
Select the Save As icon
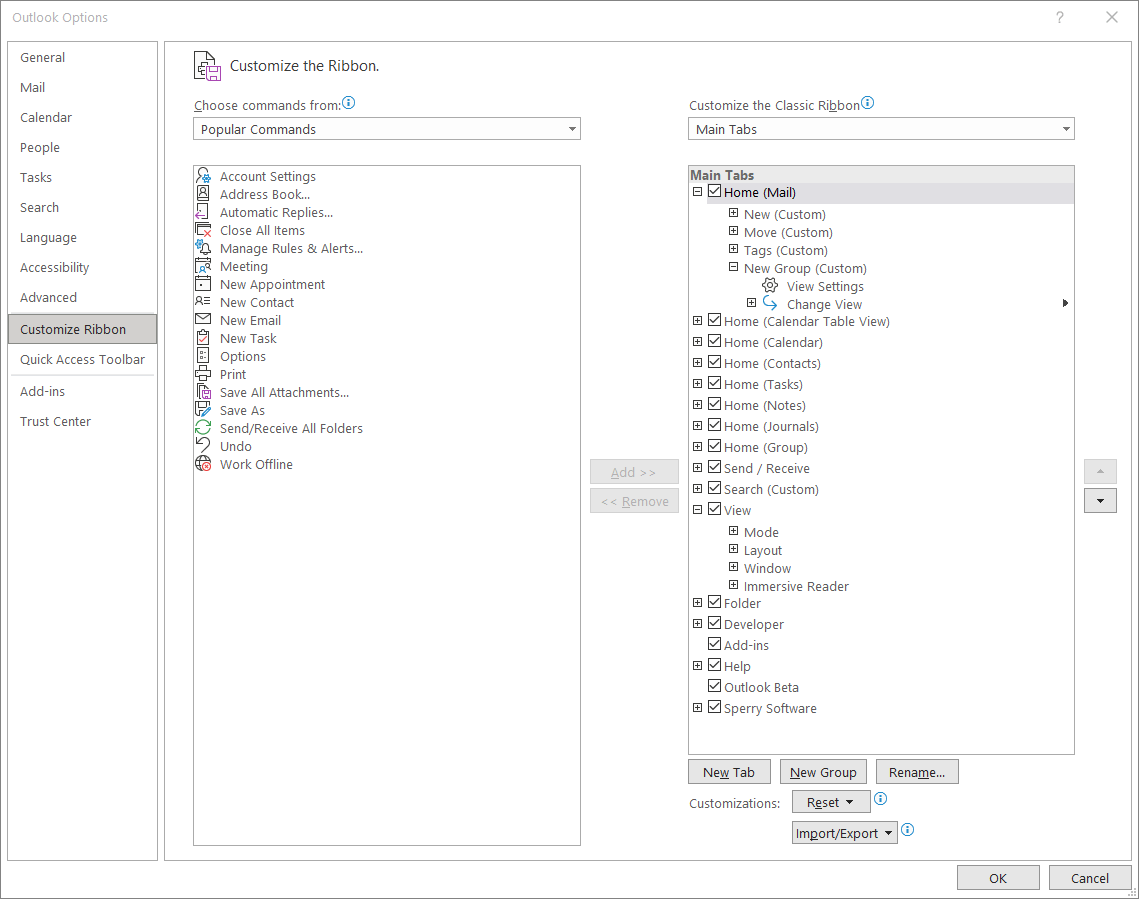point(203,410)
